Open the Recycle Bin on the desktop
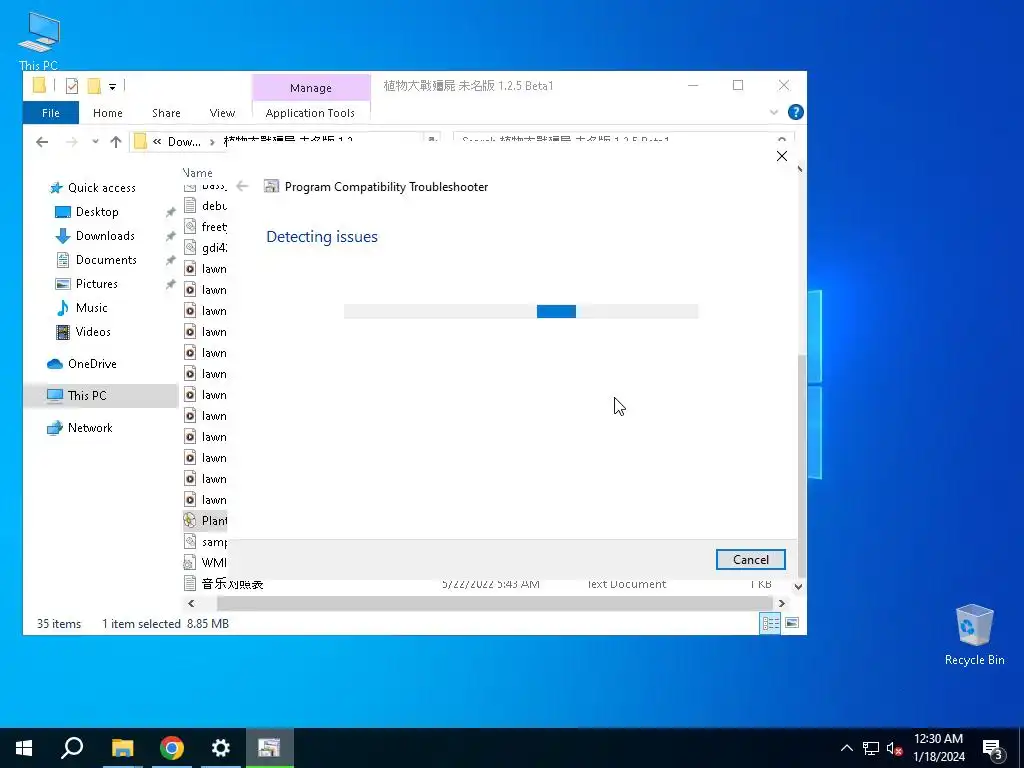Viewport: 1024px width, 768px height. click(974, 634)
